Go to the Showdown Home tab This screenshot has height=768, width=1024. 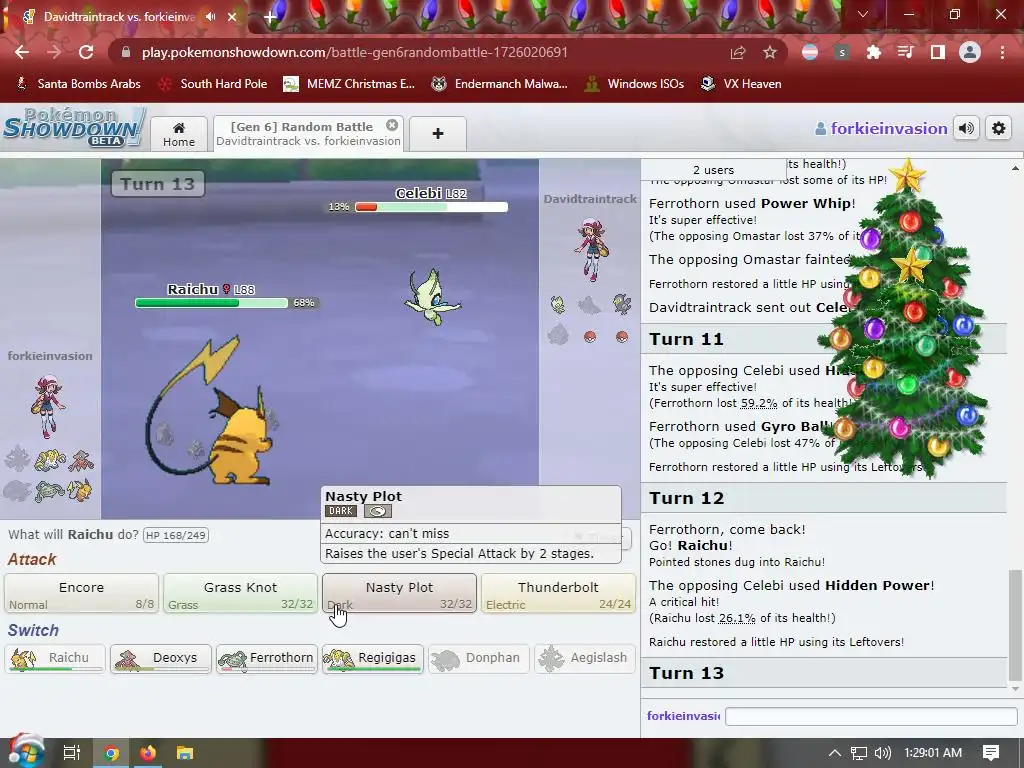[179, 134]
